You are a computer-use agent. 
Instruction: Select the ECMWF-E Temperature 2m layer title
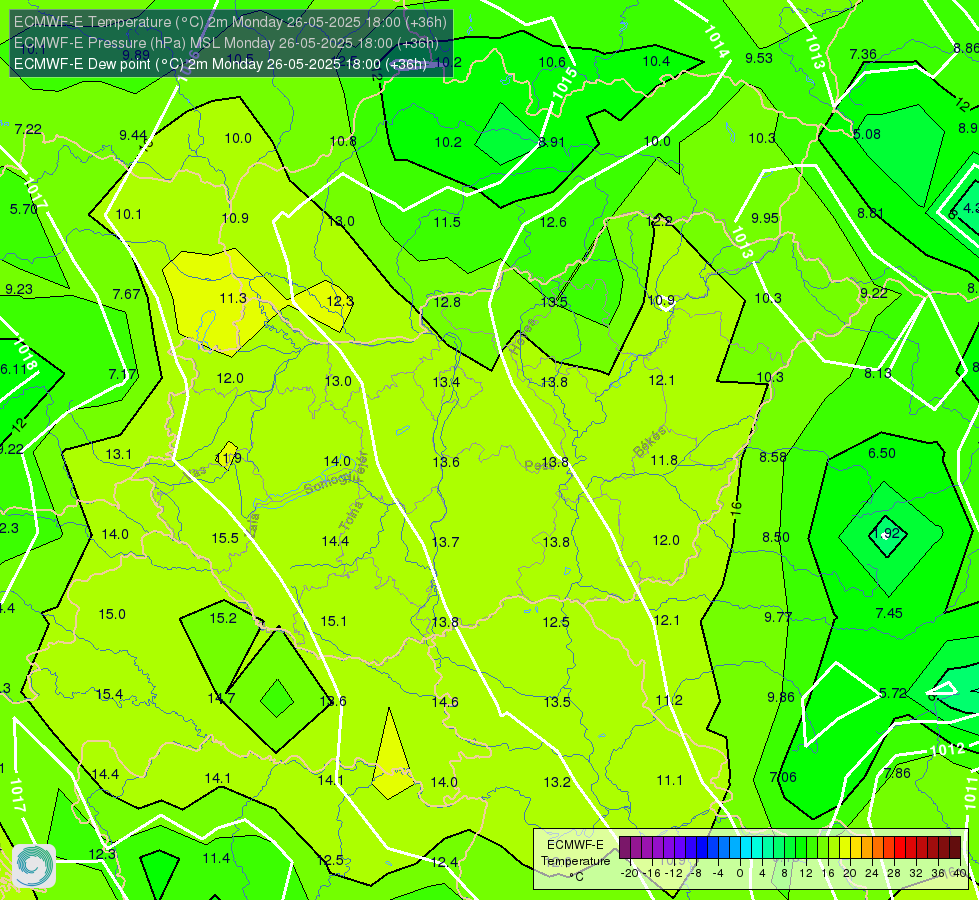click(x=230, y=22)
